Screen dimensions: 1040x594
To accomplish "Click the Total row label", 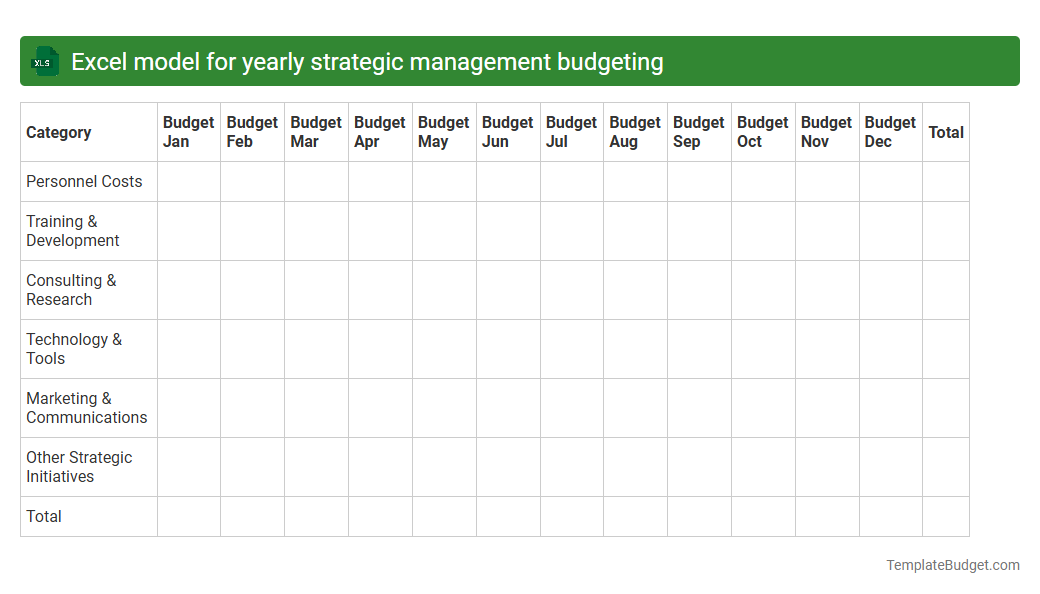I will coord(44,516).
